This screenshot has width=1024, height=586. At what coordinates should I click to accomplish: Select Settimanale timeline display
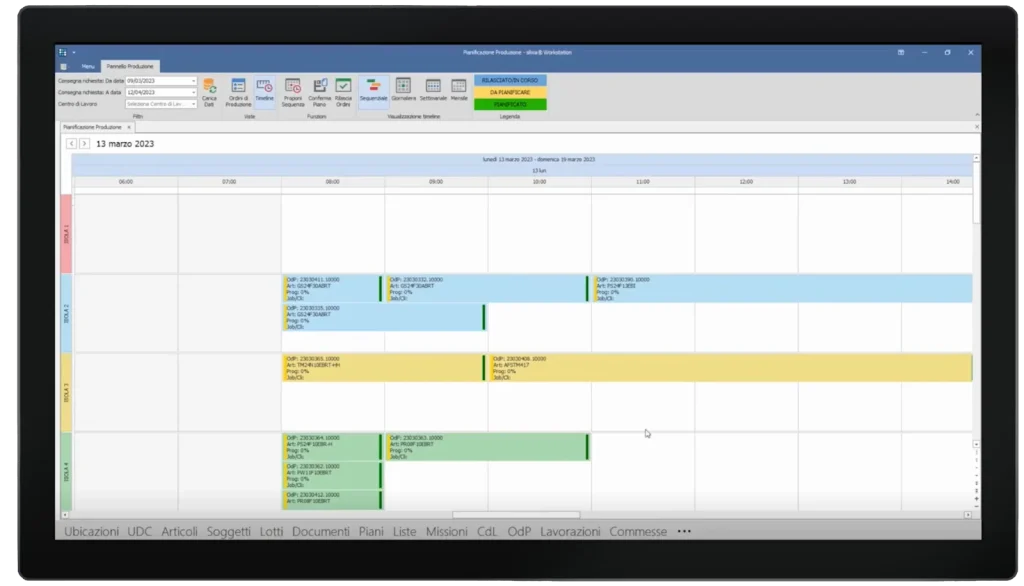point(433,91)
